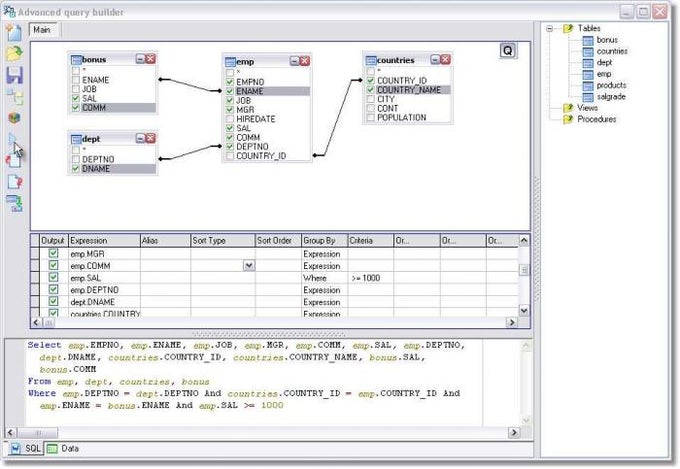
Task: Uncheck SAL in the bonus table
Action: [x=76, y=98]
